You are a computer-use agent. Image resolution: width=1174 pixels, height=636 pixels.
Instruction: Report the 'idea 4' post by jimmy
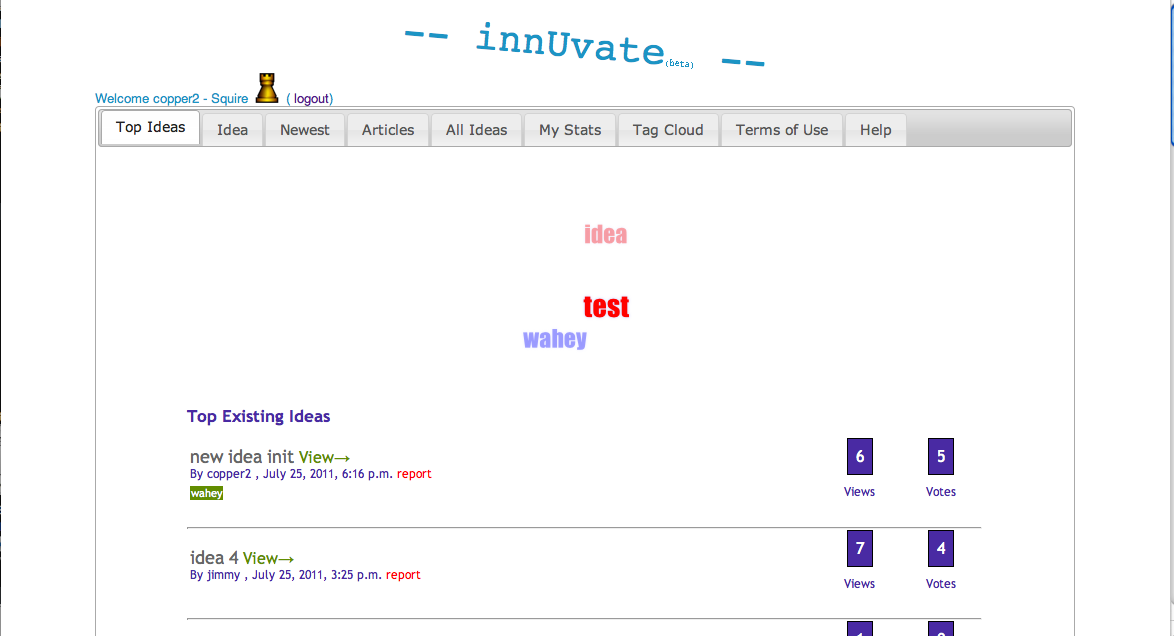tap(403, 575)
